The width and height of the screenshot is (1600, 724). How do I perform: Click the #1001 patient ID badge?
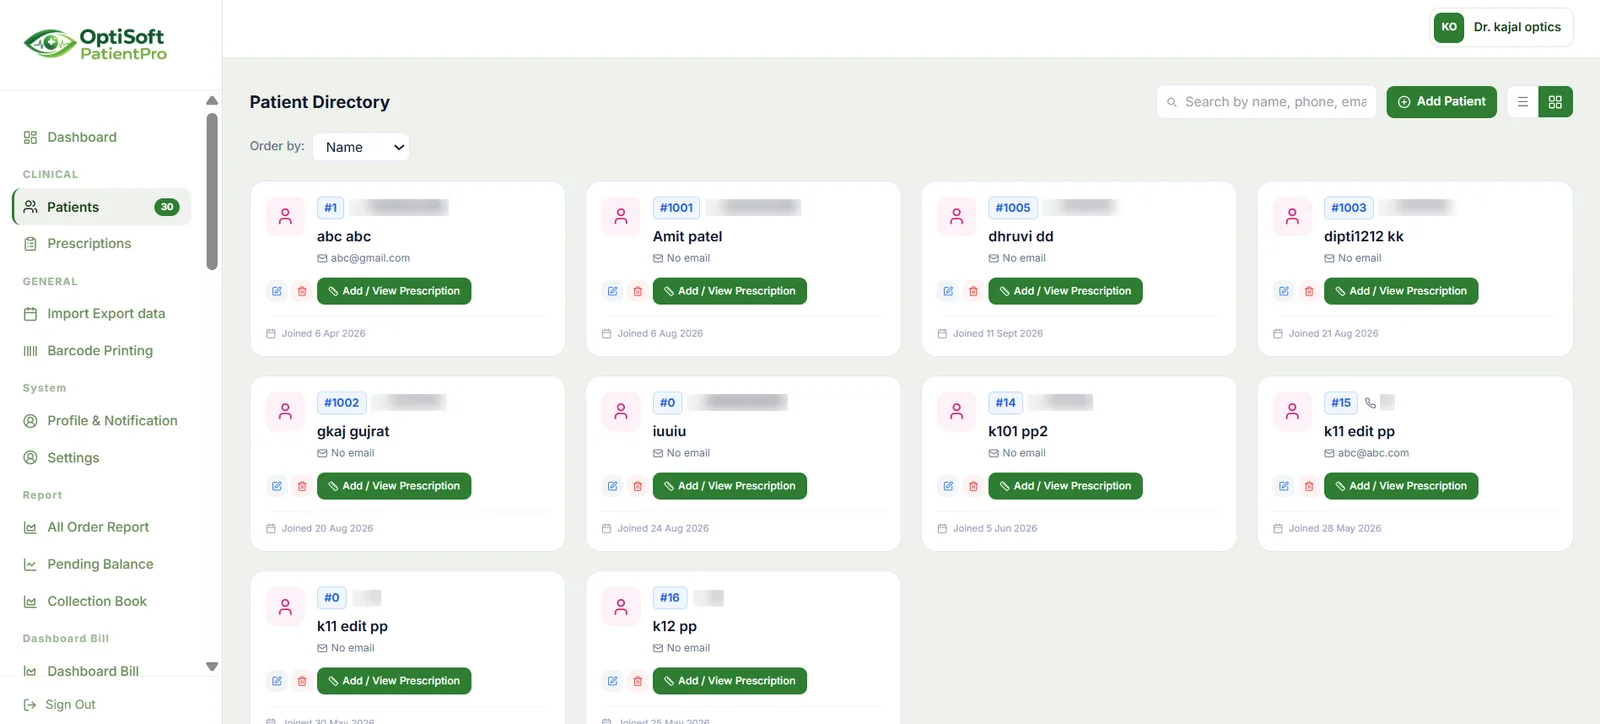pyautogui.click(x=676, y=208)
